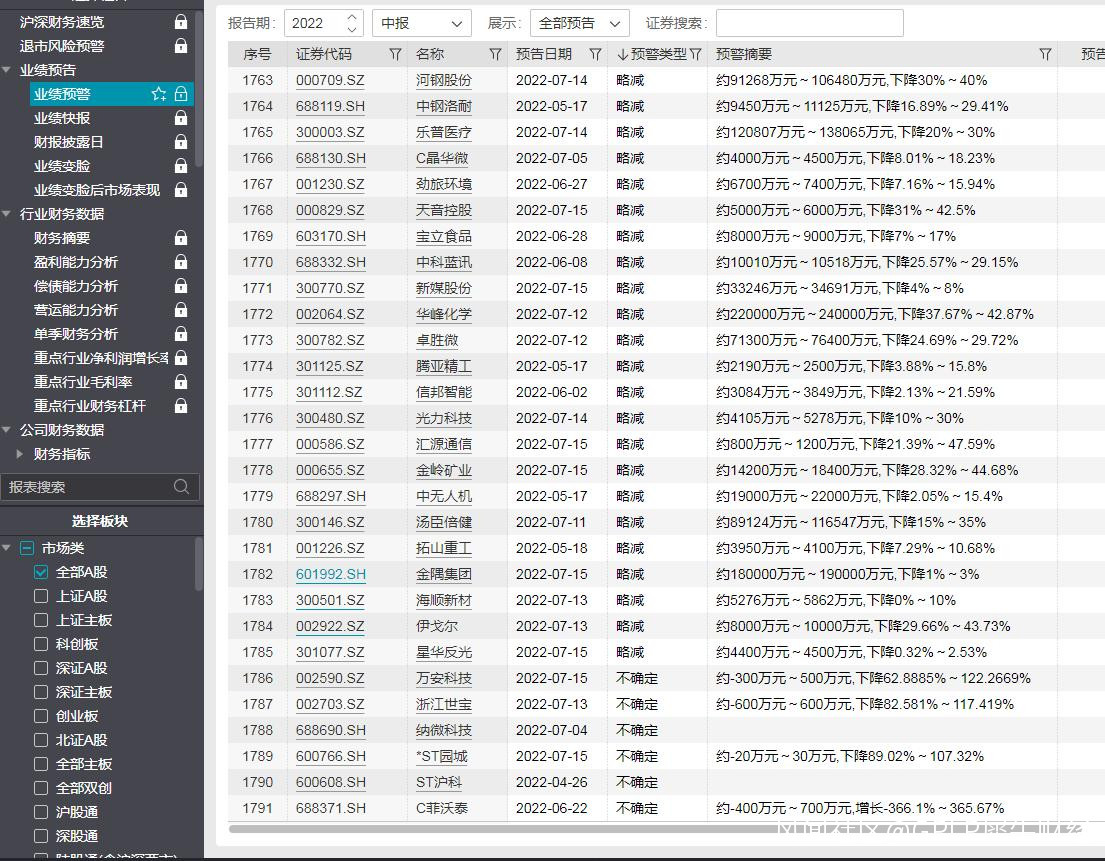Open stock code link 601992.SZ
This screenshot has height=861, width=1105.
330,574
